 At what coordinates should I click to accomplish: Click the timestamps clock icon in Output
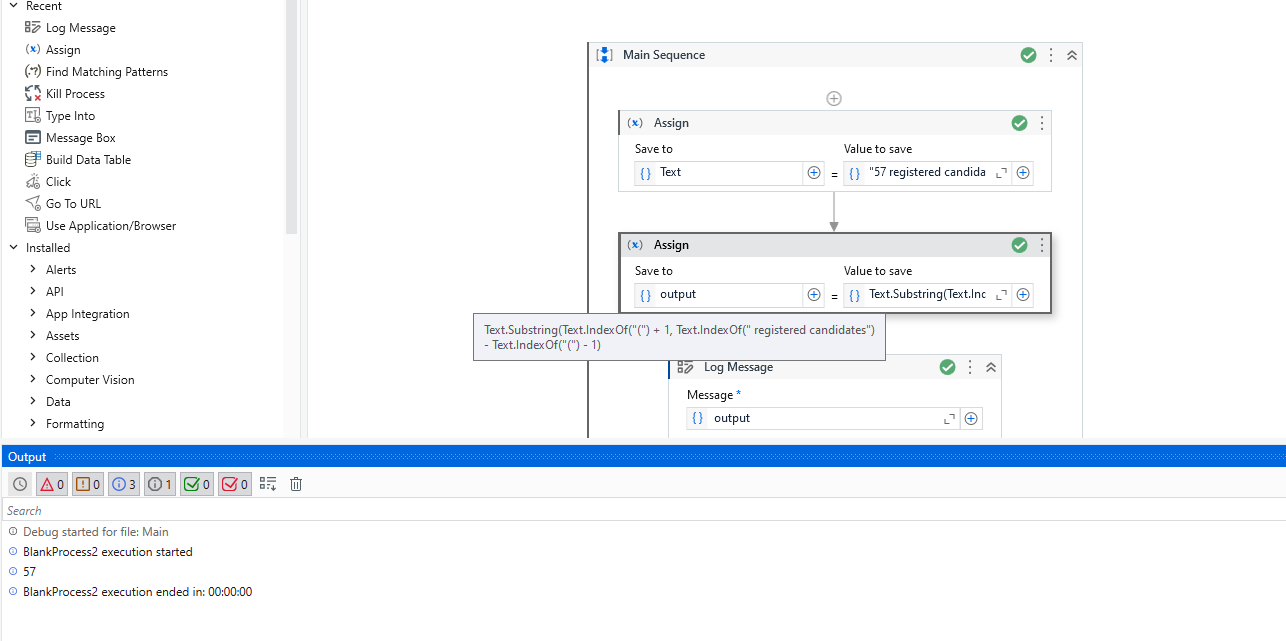20,484
